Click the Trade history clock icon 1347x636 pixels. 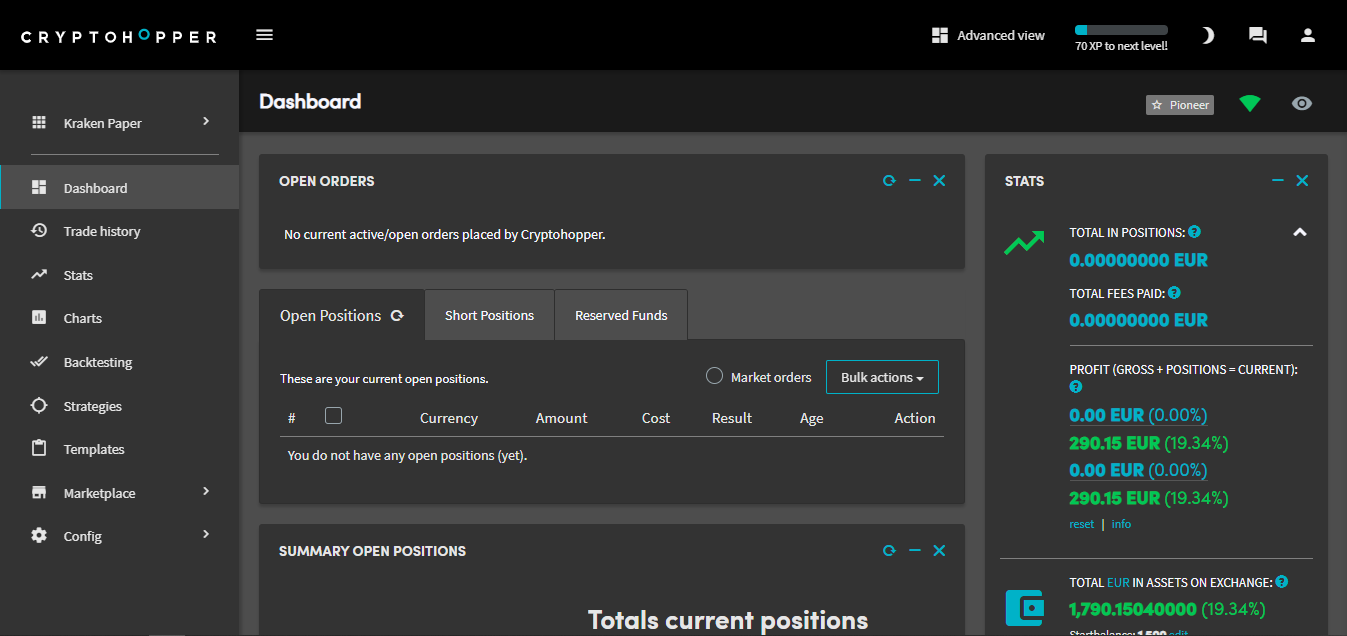tap(39, 230)
